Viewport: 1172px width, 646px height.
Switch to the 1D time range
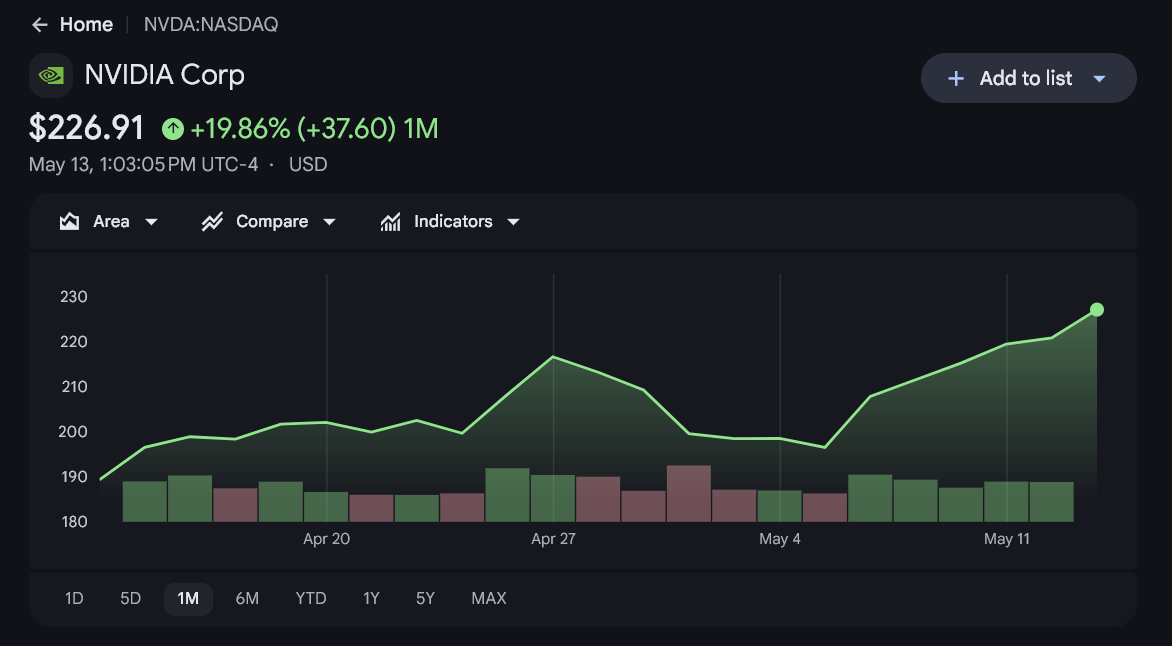(74, 599)
